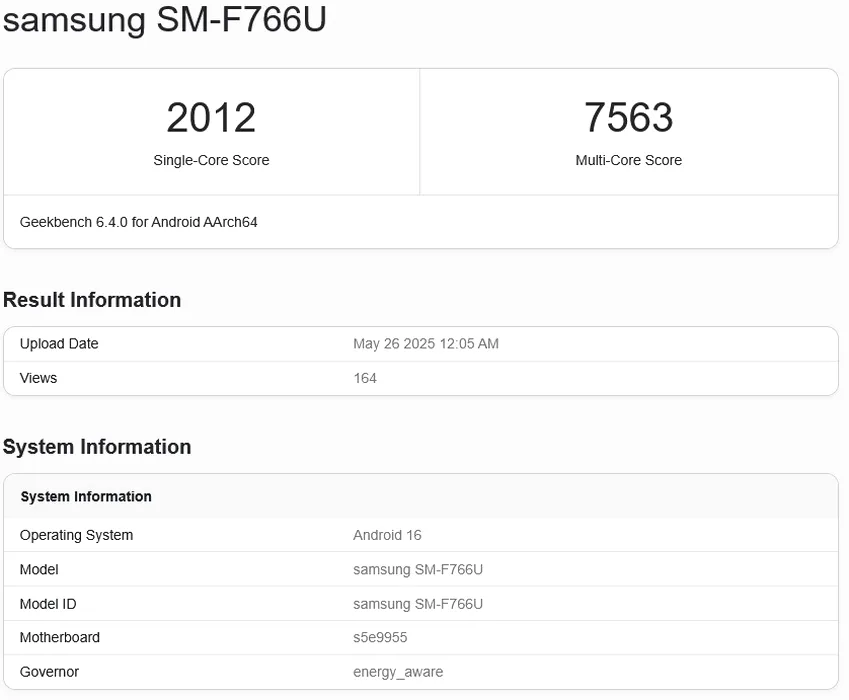
Task: Click the Views row label
Action: click(38, 378)
